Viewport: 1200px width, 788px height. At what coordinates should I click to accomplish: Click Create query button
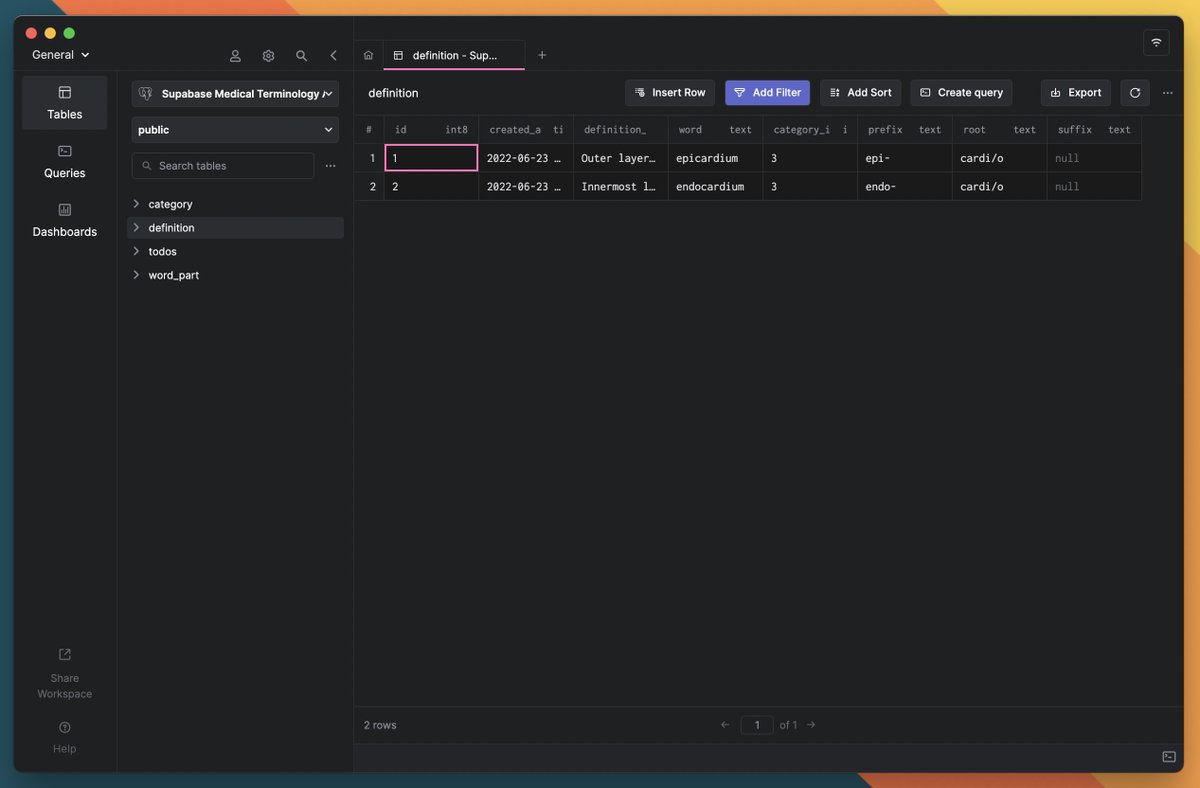tap(961, 93)
